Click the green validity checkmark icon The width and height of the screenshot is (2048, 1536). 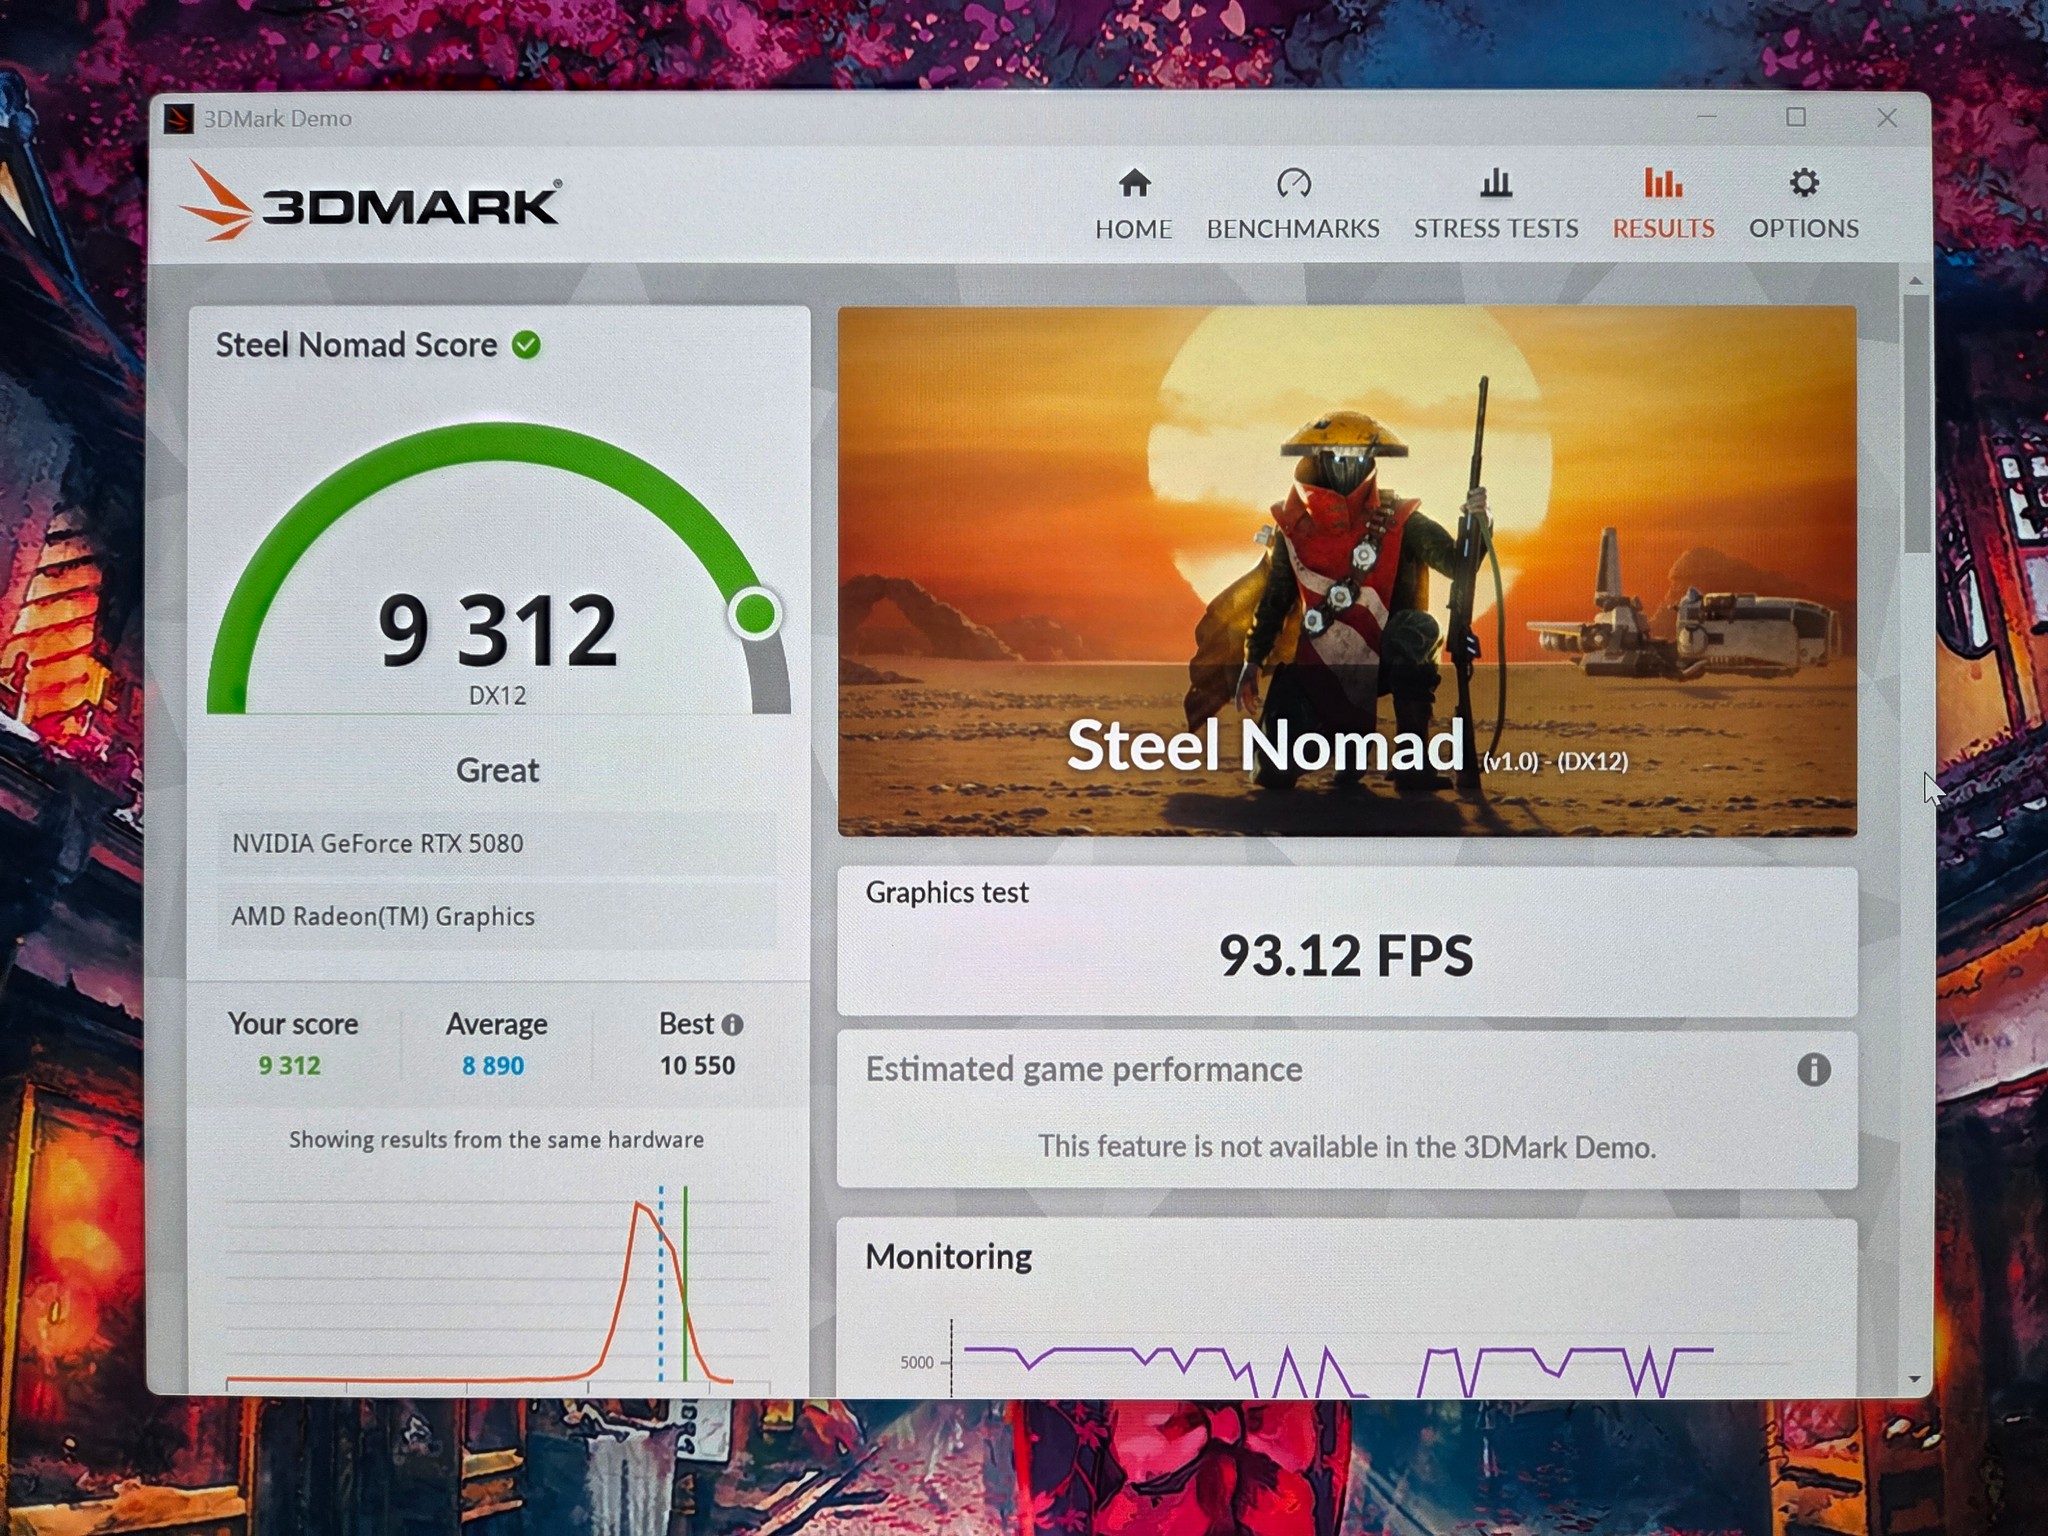(526, 345)
